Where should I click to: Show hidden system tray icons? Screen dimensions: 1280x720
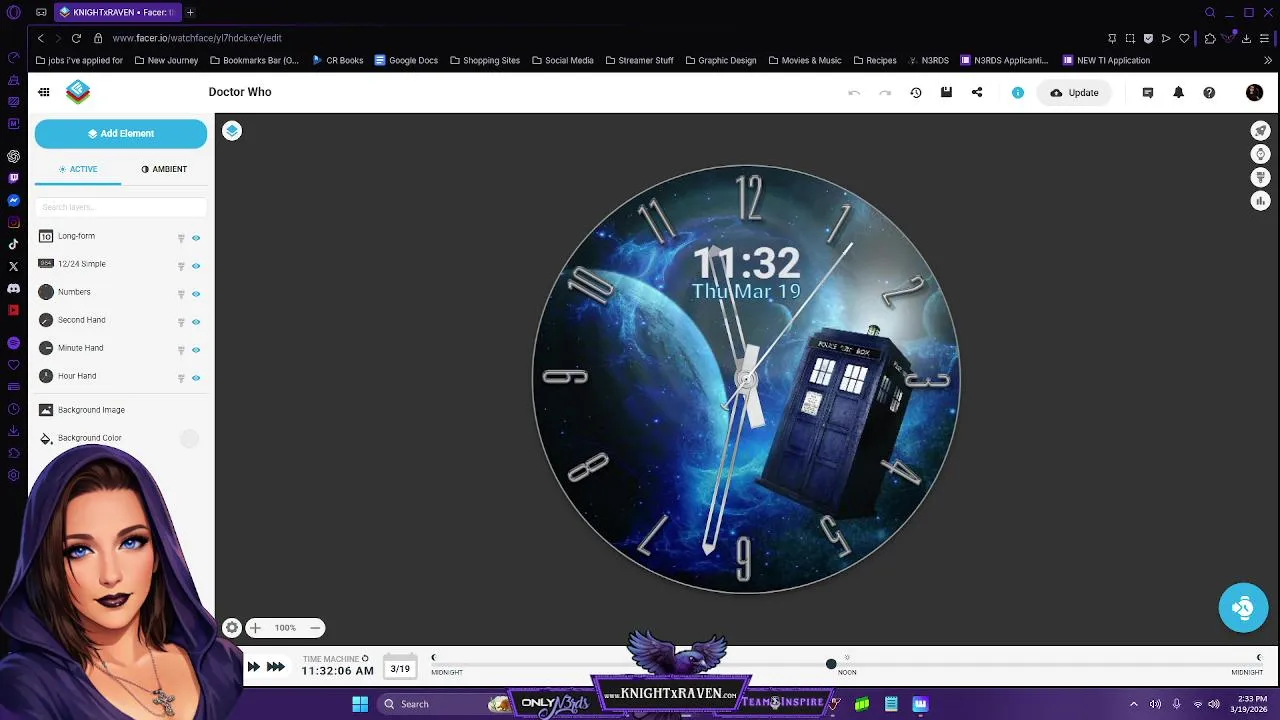pyautogui.click(x=1133, y=704)
